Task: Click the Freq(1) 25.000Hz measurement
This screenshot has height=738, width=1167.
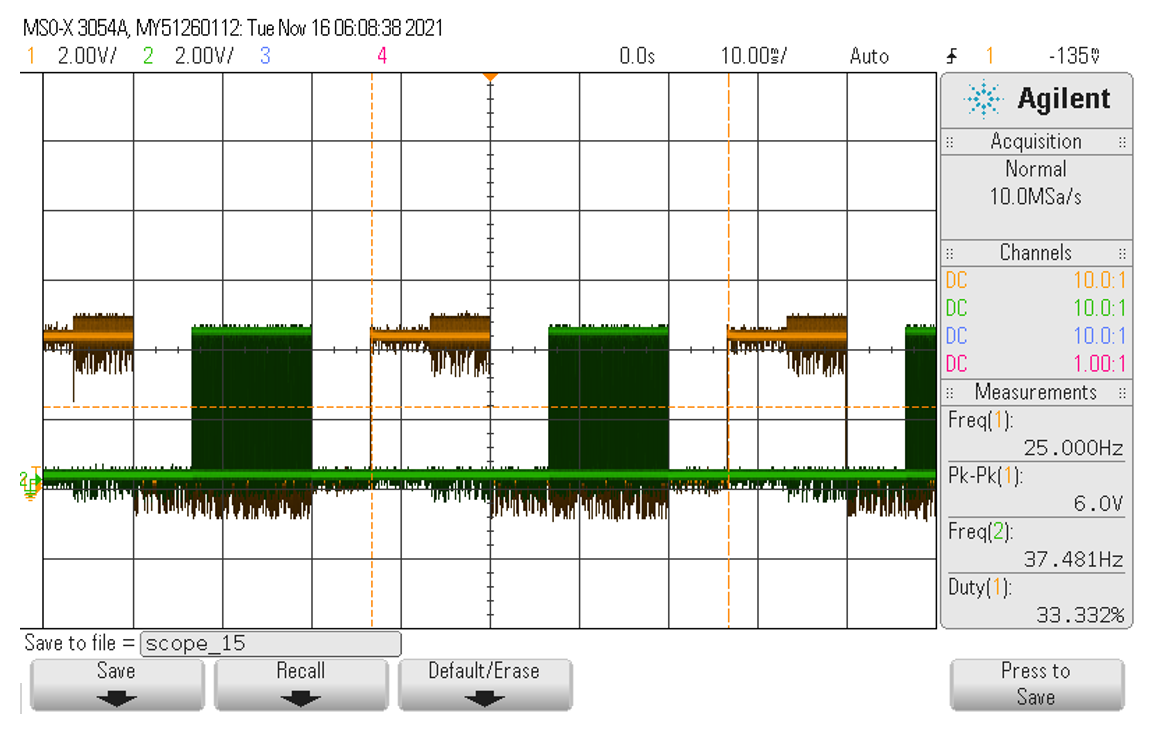Action: pos(1036,434)
